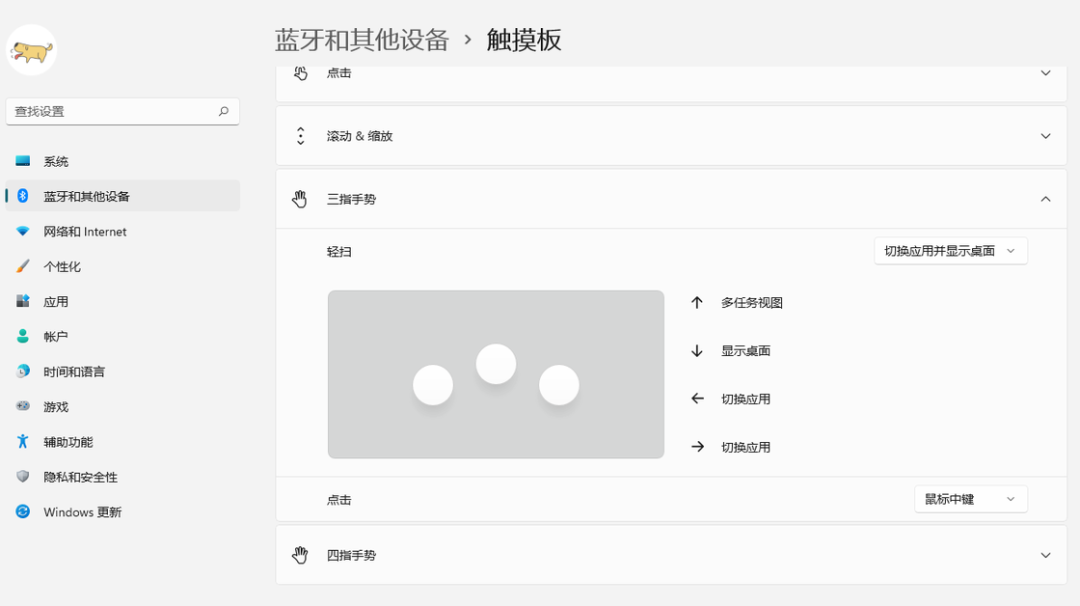Collapse the 三指手势 section chevron
1080x606 pixels.
(x=1045, y=199)
